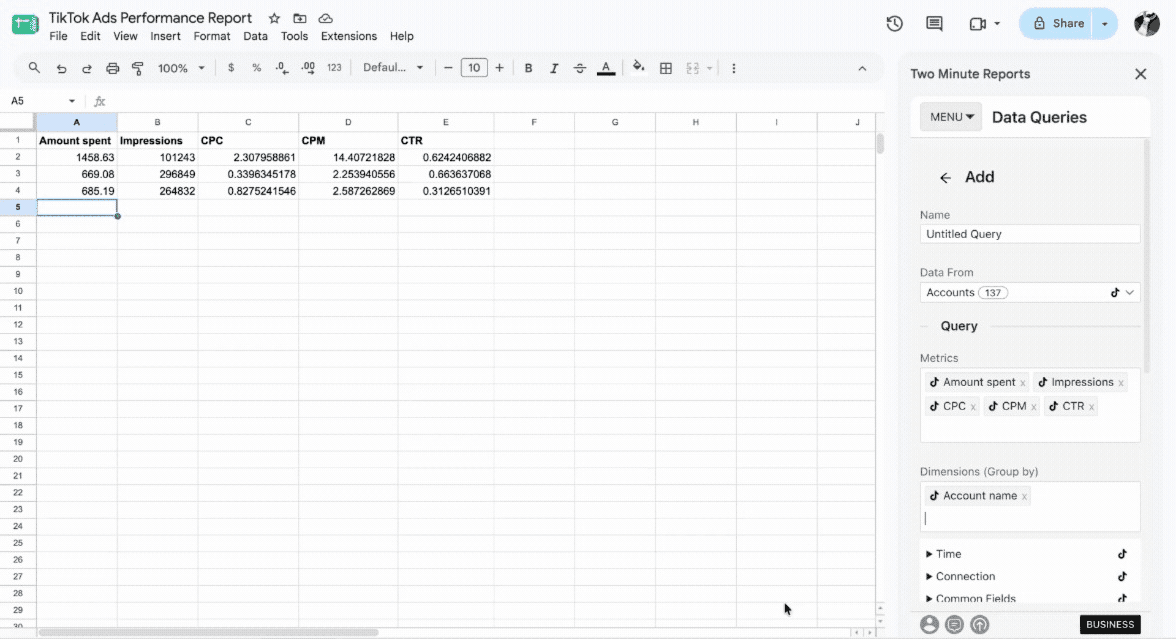Open the Share options dropdown arrow
1176x639 pixels.
[x=1105, y=23]
